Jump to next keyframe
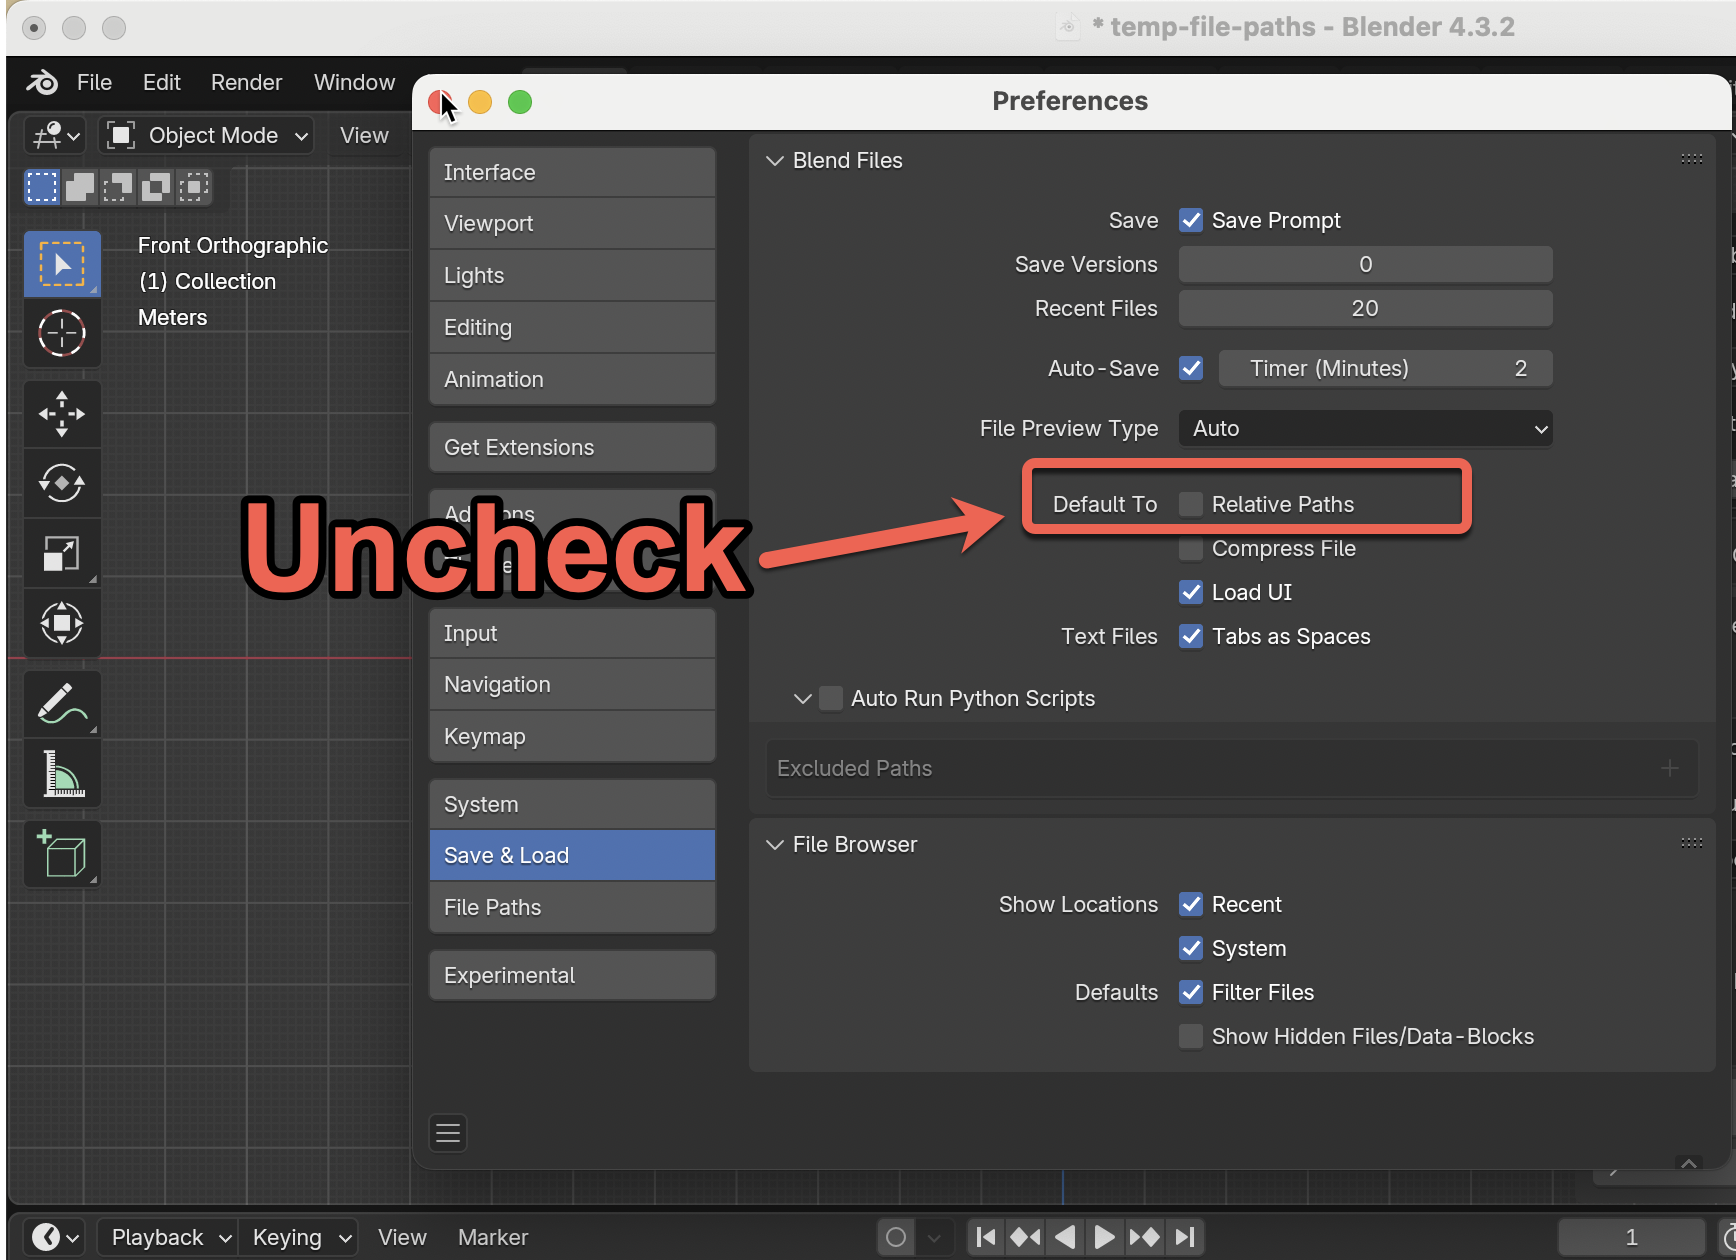Screen dimensions: 1736x1260 tap(1144, 1237)
